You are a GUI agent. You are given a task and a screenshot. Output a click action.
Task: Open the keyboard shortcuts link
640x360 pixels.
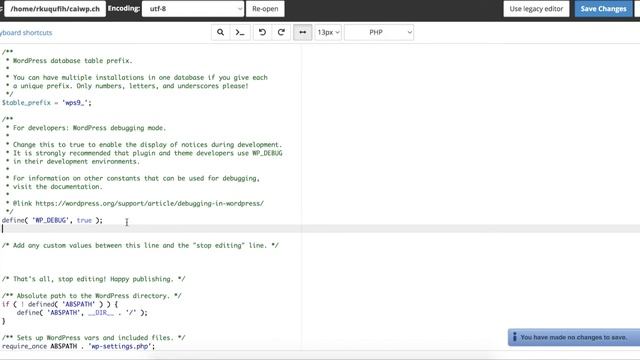(26, 33)
